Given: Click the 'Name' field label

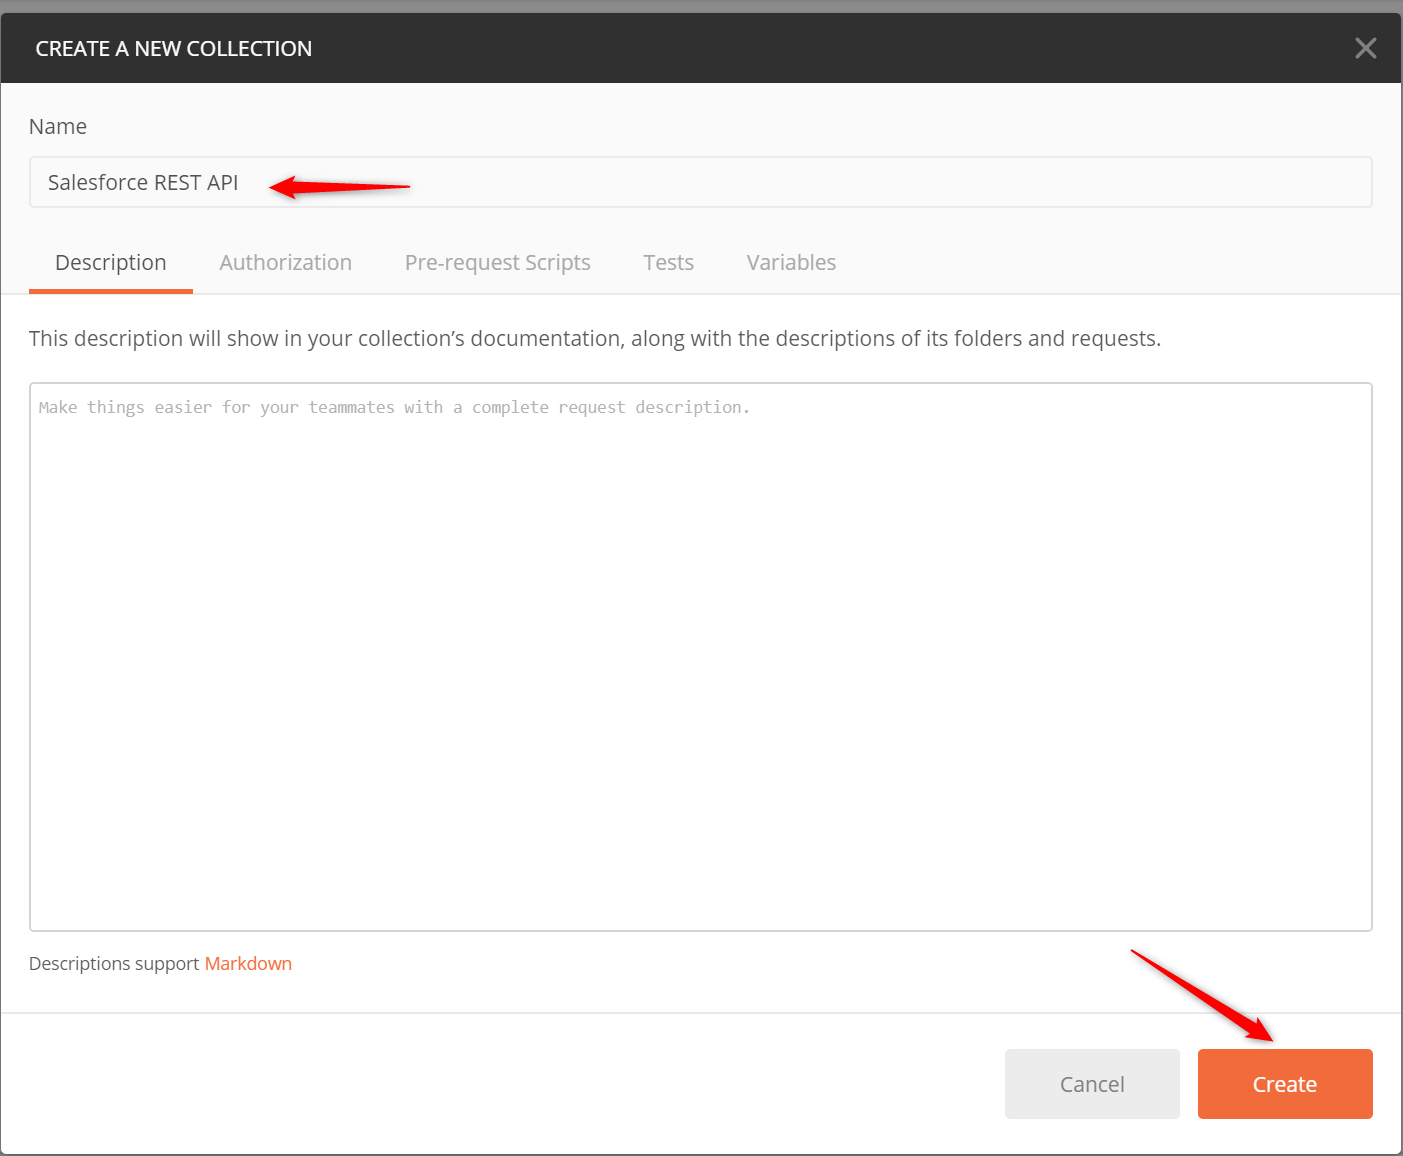Looking at the screenshot, I should (x=58, y=127).
